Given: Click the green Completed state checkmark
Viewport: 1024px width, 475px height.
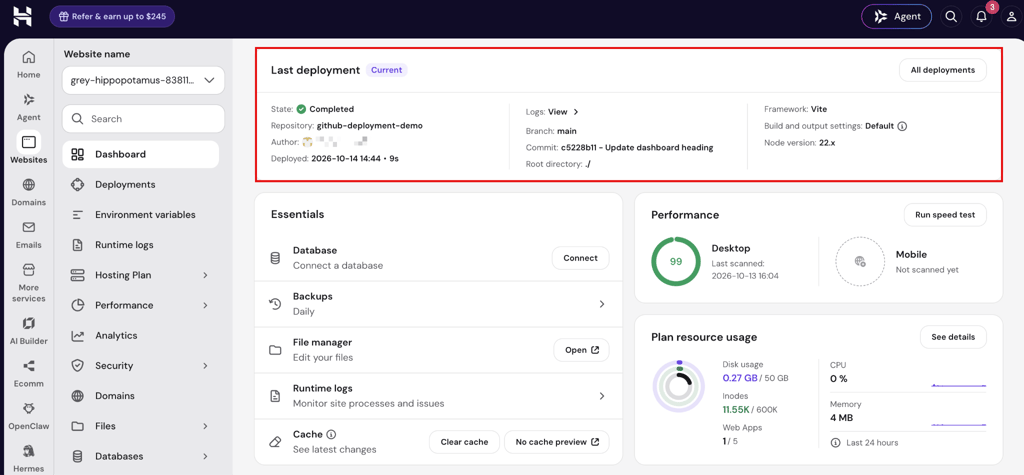Looking at the screenshot, I should click(x=301, y=109).
